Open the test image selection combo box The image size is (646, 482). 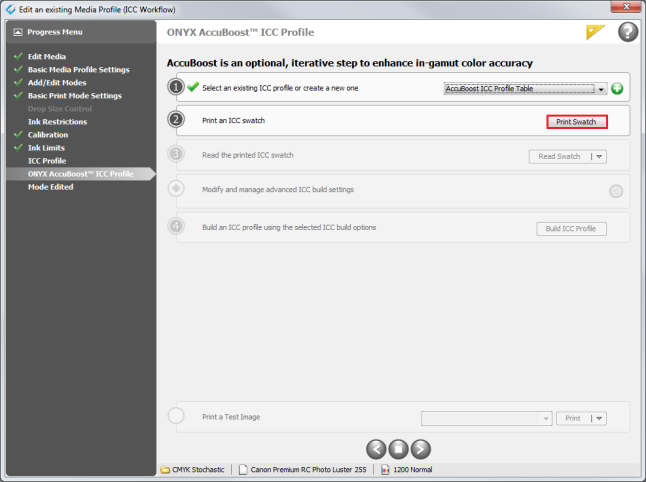(x=487, y=419)
